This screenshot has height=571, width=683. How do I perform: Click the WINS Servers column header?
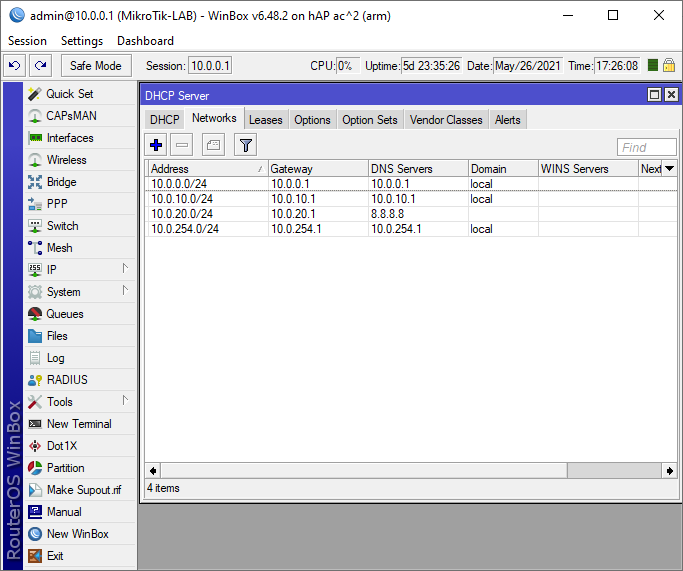tap(588, 169)
